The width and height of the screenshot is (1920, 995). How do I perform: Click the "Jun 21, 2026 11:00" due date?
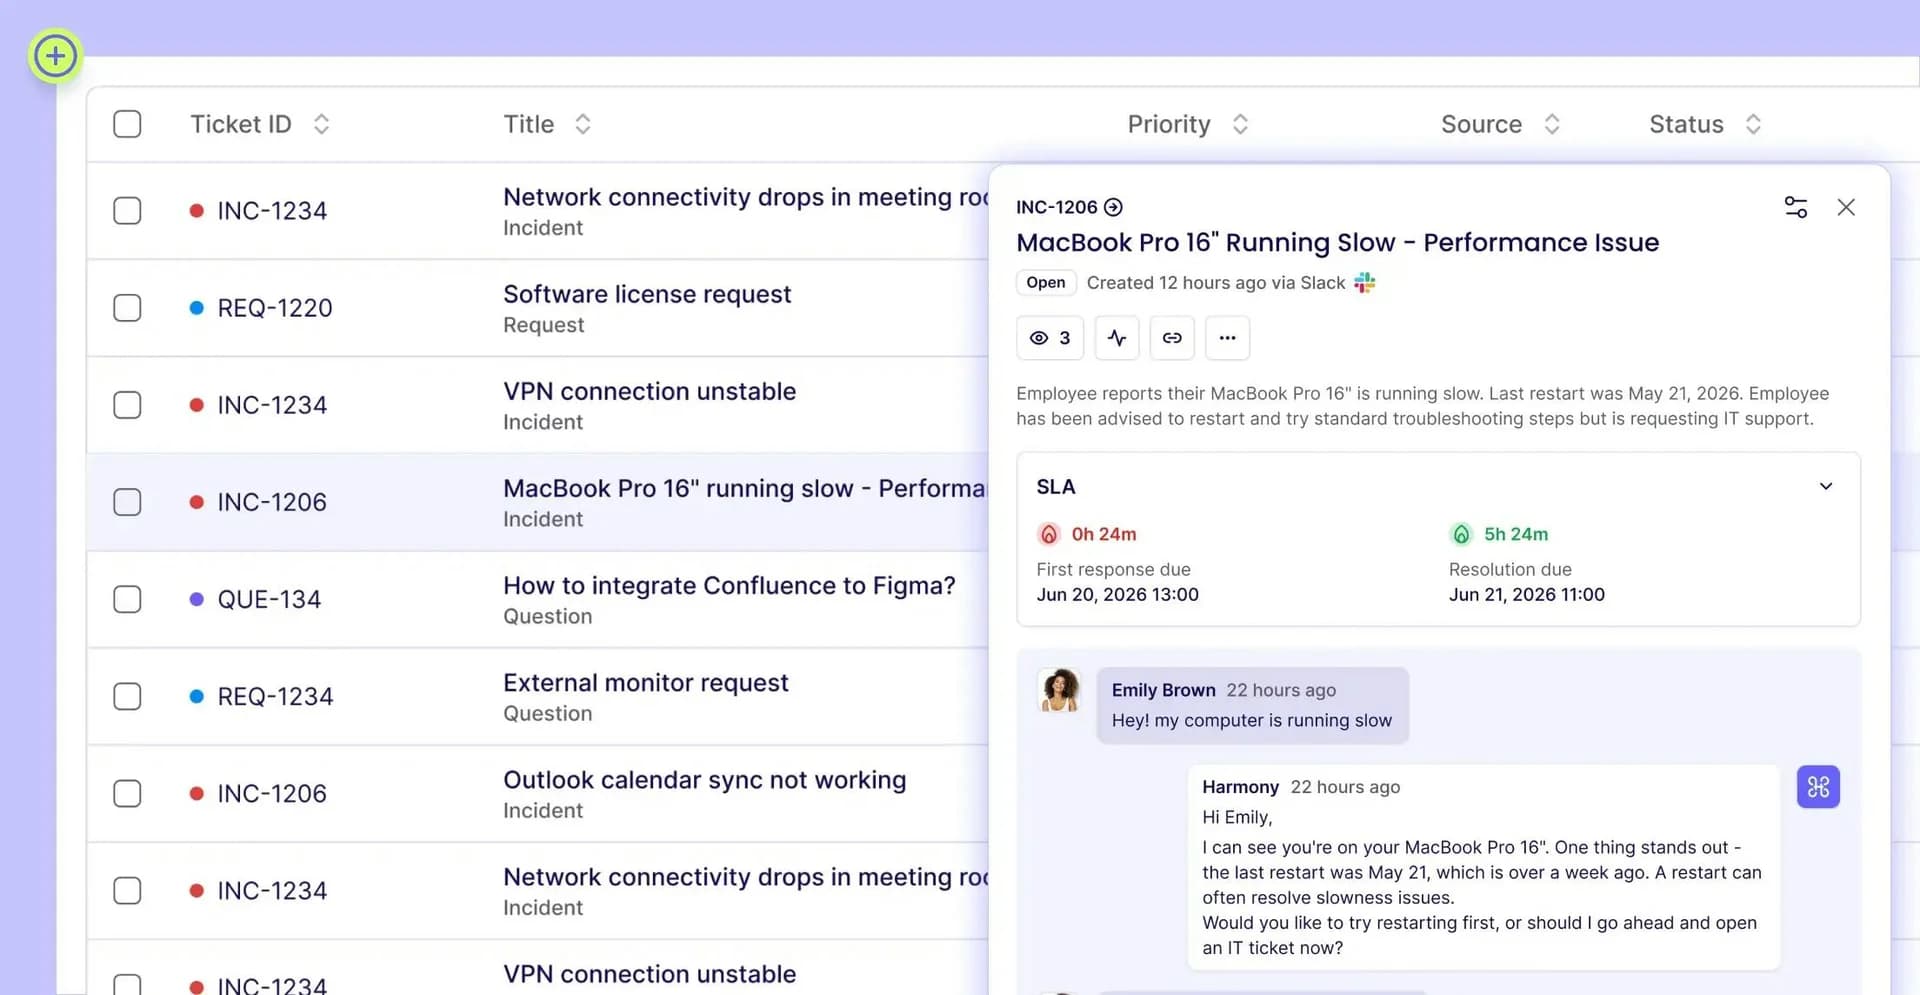(x=1526, y=594)
